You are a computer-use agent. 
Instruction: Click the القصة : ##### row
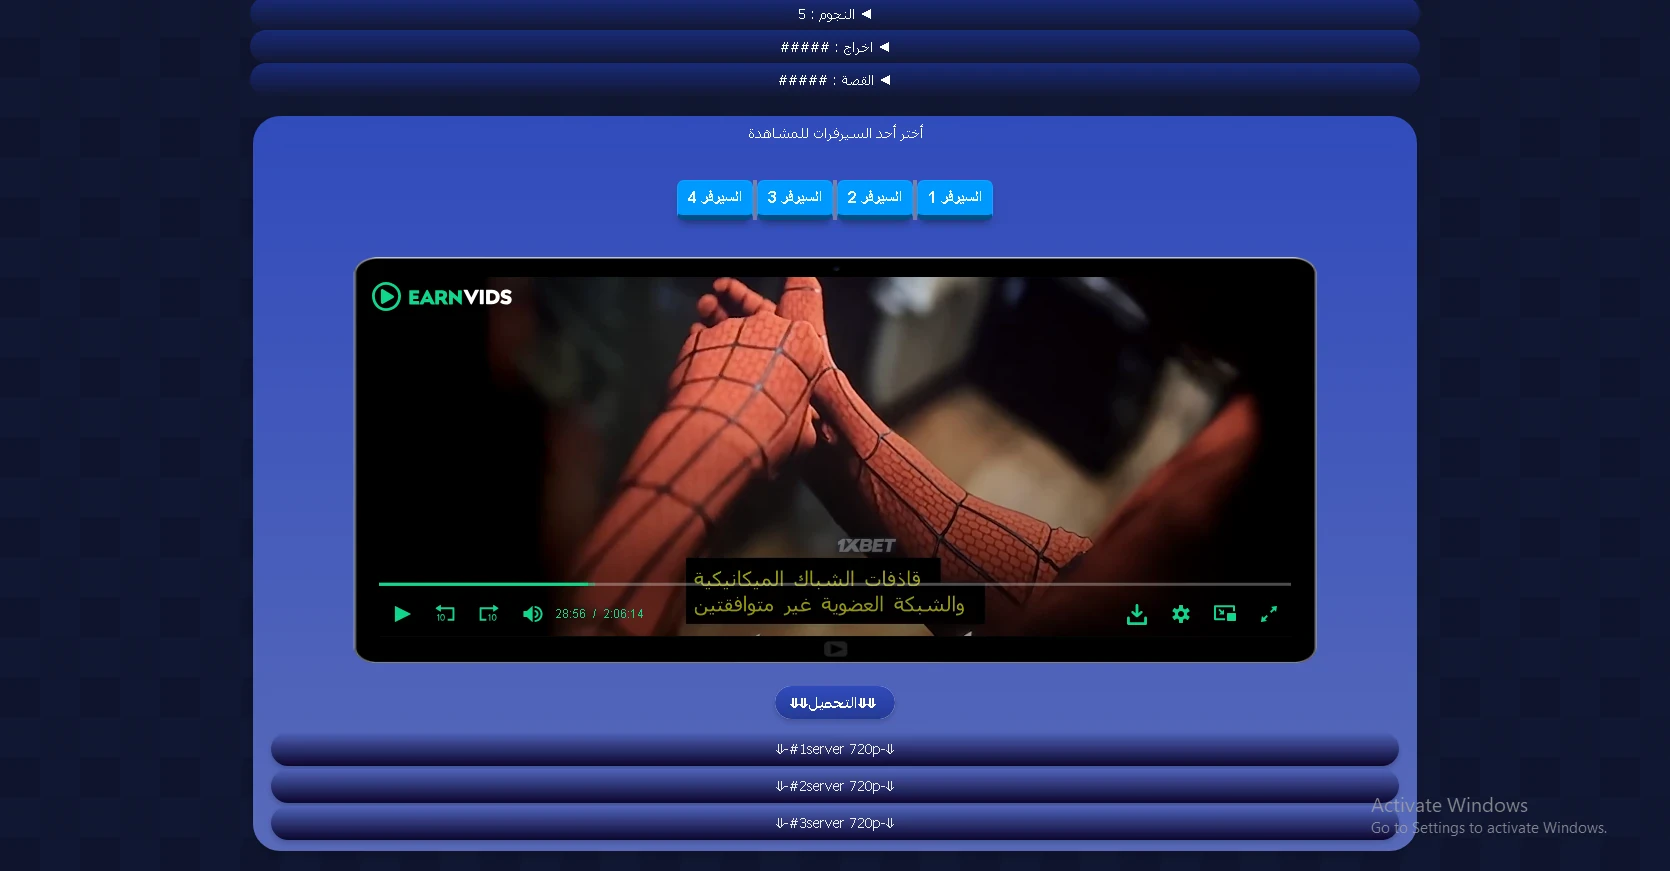tap(835, 80)
